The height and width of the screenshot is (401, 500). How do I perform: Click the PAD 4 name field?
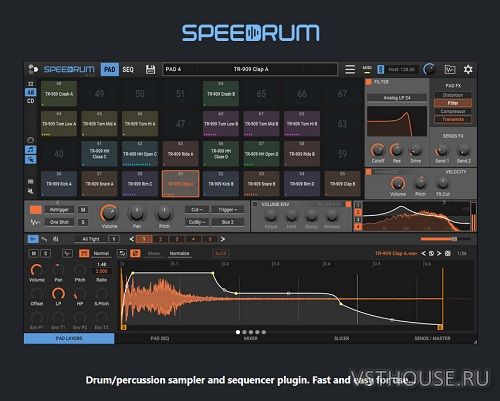[180, 69]
